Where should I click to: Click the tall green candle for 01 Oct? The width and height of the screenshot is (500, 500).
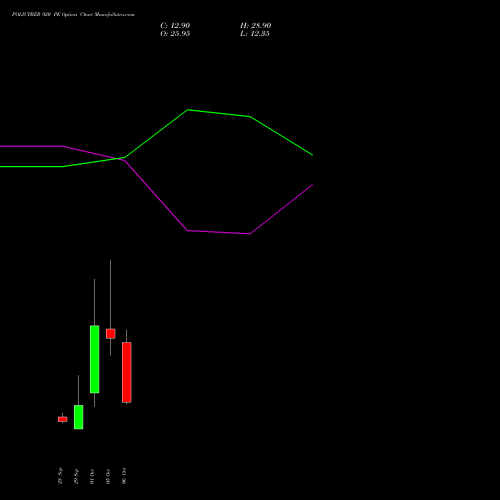click(95, 359)
